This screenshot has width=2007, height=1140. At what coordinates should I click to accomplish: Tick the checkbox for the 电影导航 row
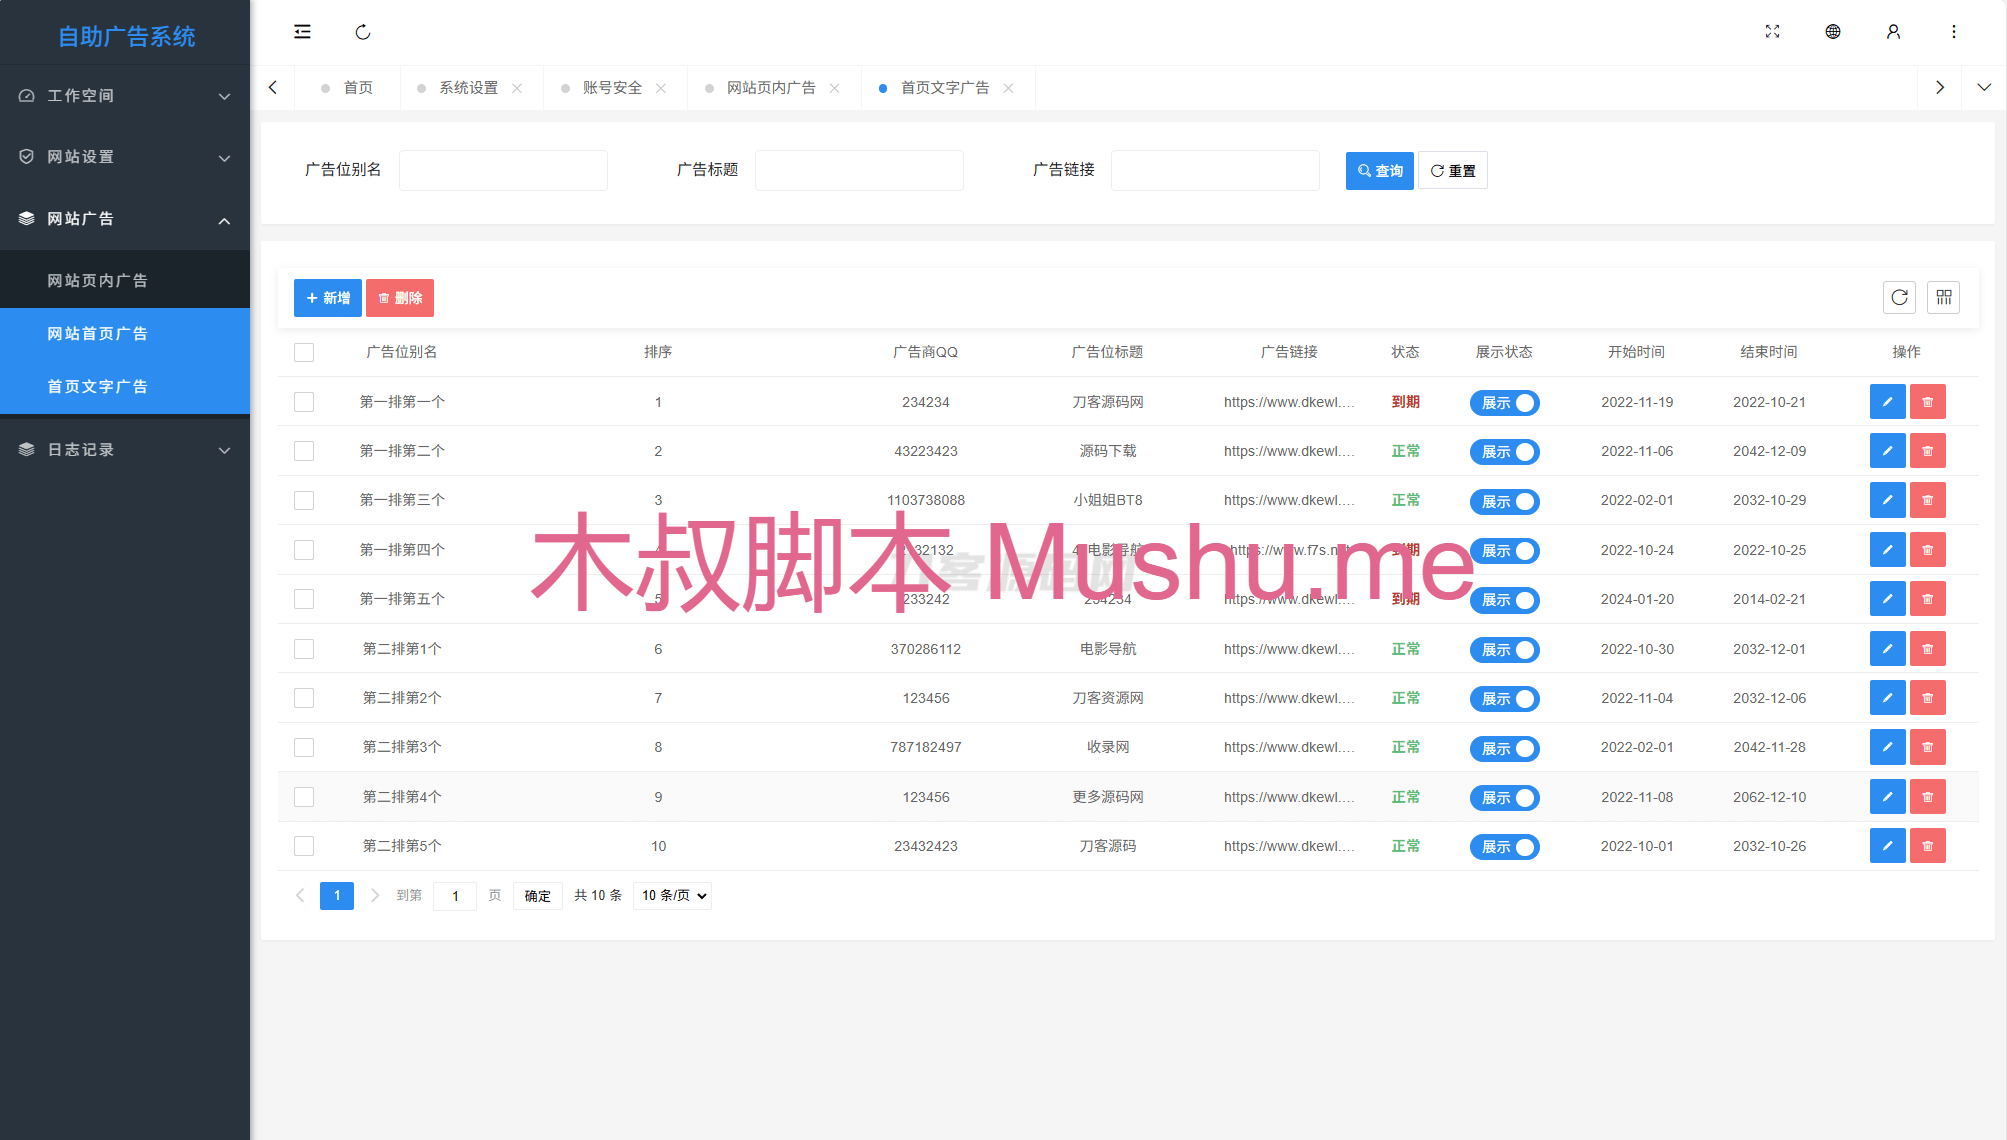click(304, 648)
